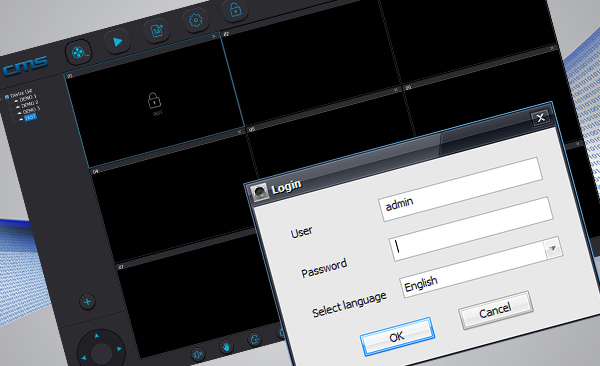Close the Login dialog with X
600x366 pixels.
pyautogui.click(x=541, y=118)
